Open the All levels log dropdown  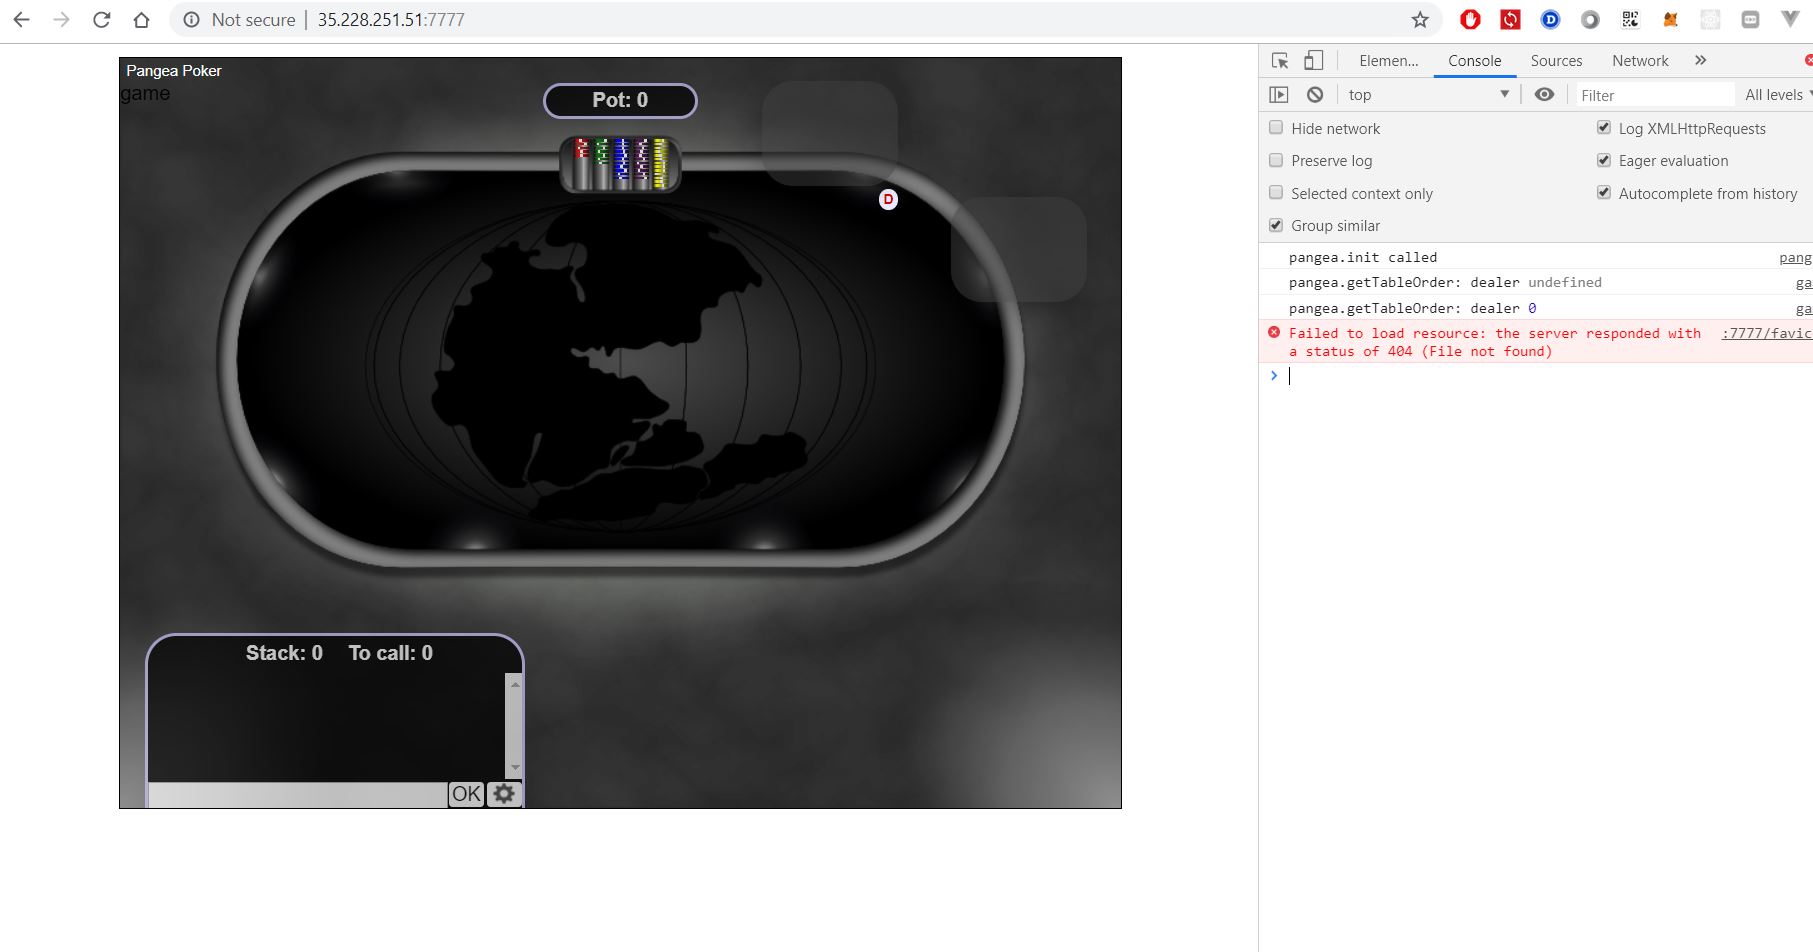click(x=1777, y=95)
